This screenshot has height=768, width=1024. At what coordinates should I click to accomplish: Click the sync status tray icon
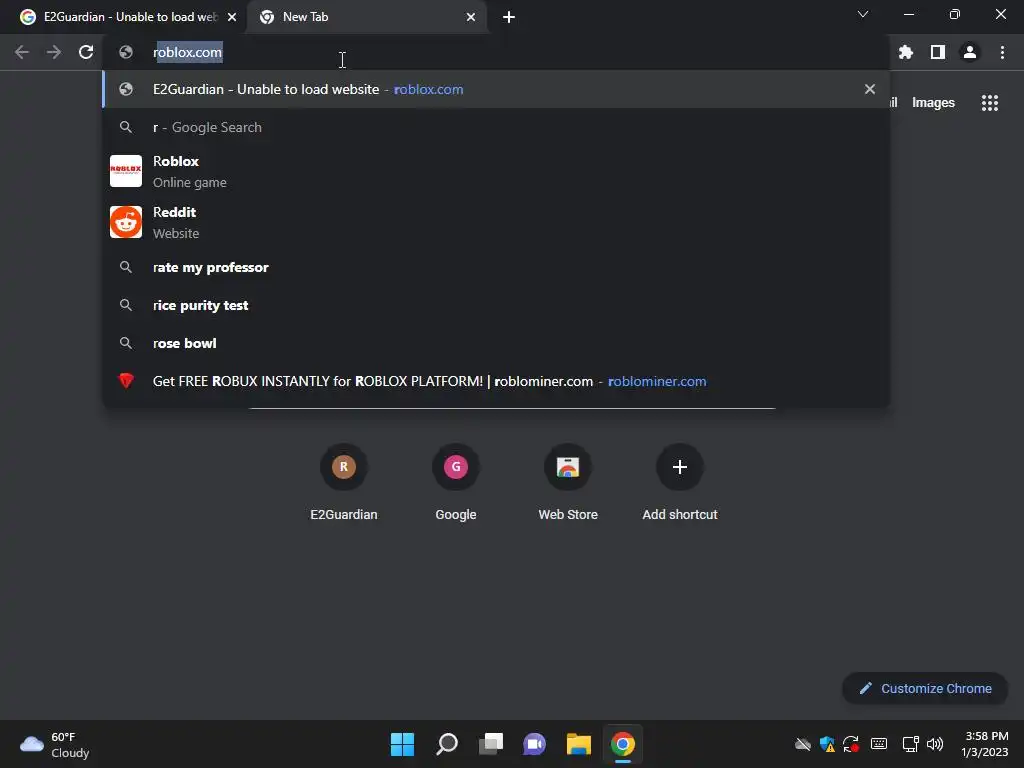click(x=850, y=744)
